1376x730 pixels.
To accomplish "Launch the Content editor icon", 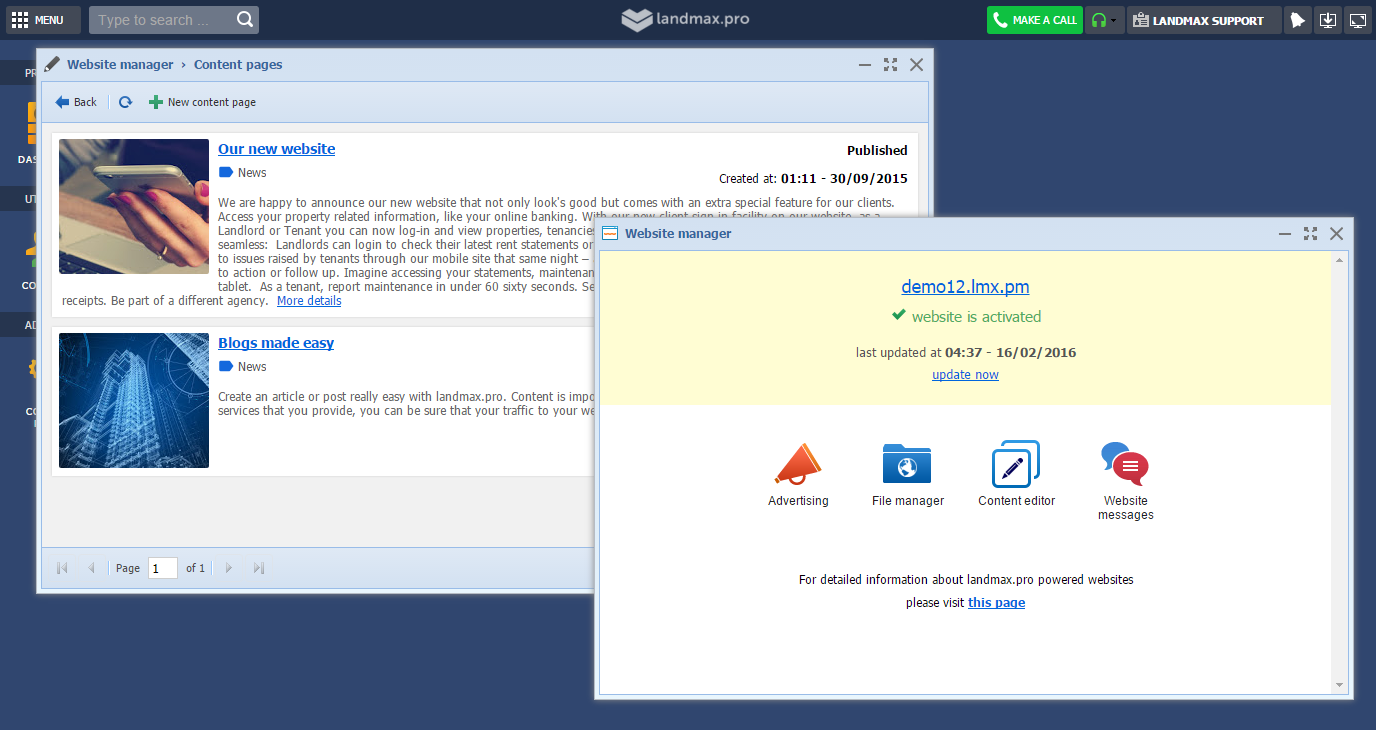I will point(1016,465).
